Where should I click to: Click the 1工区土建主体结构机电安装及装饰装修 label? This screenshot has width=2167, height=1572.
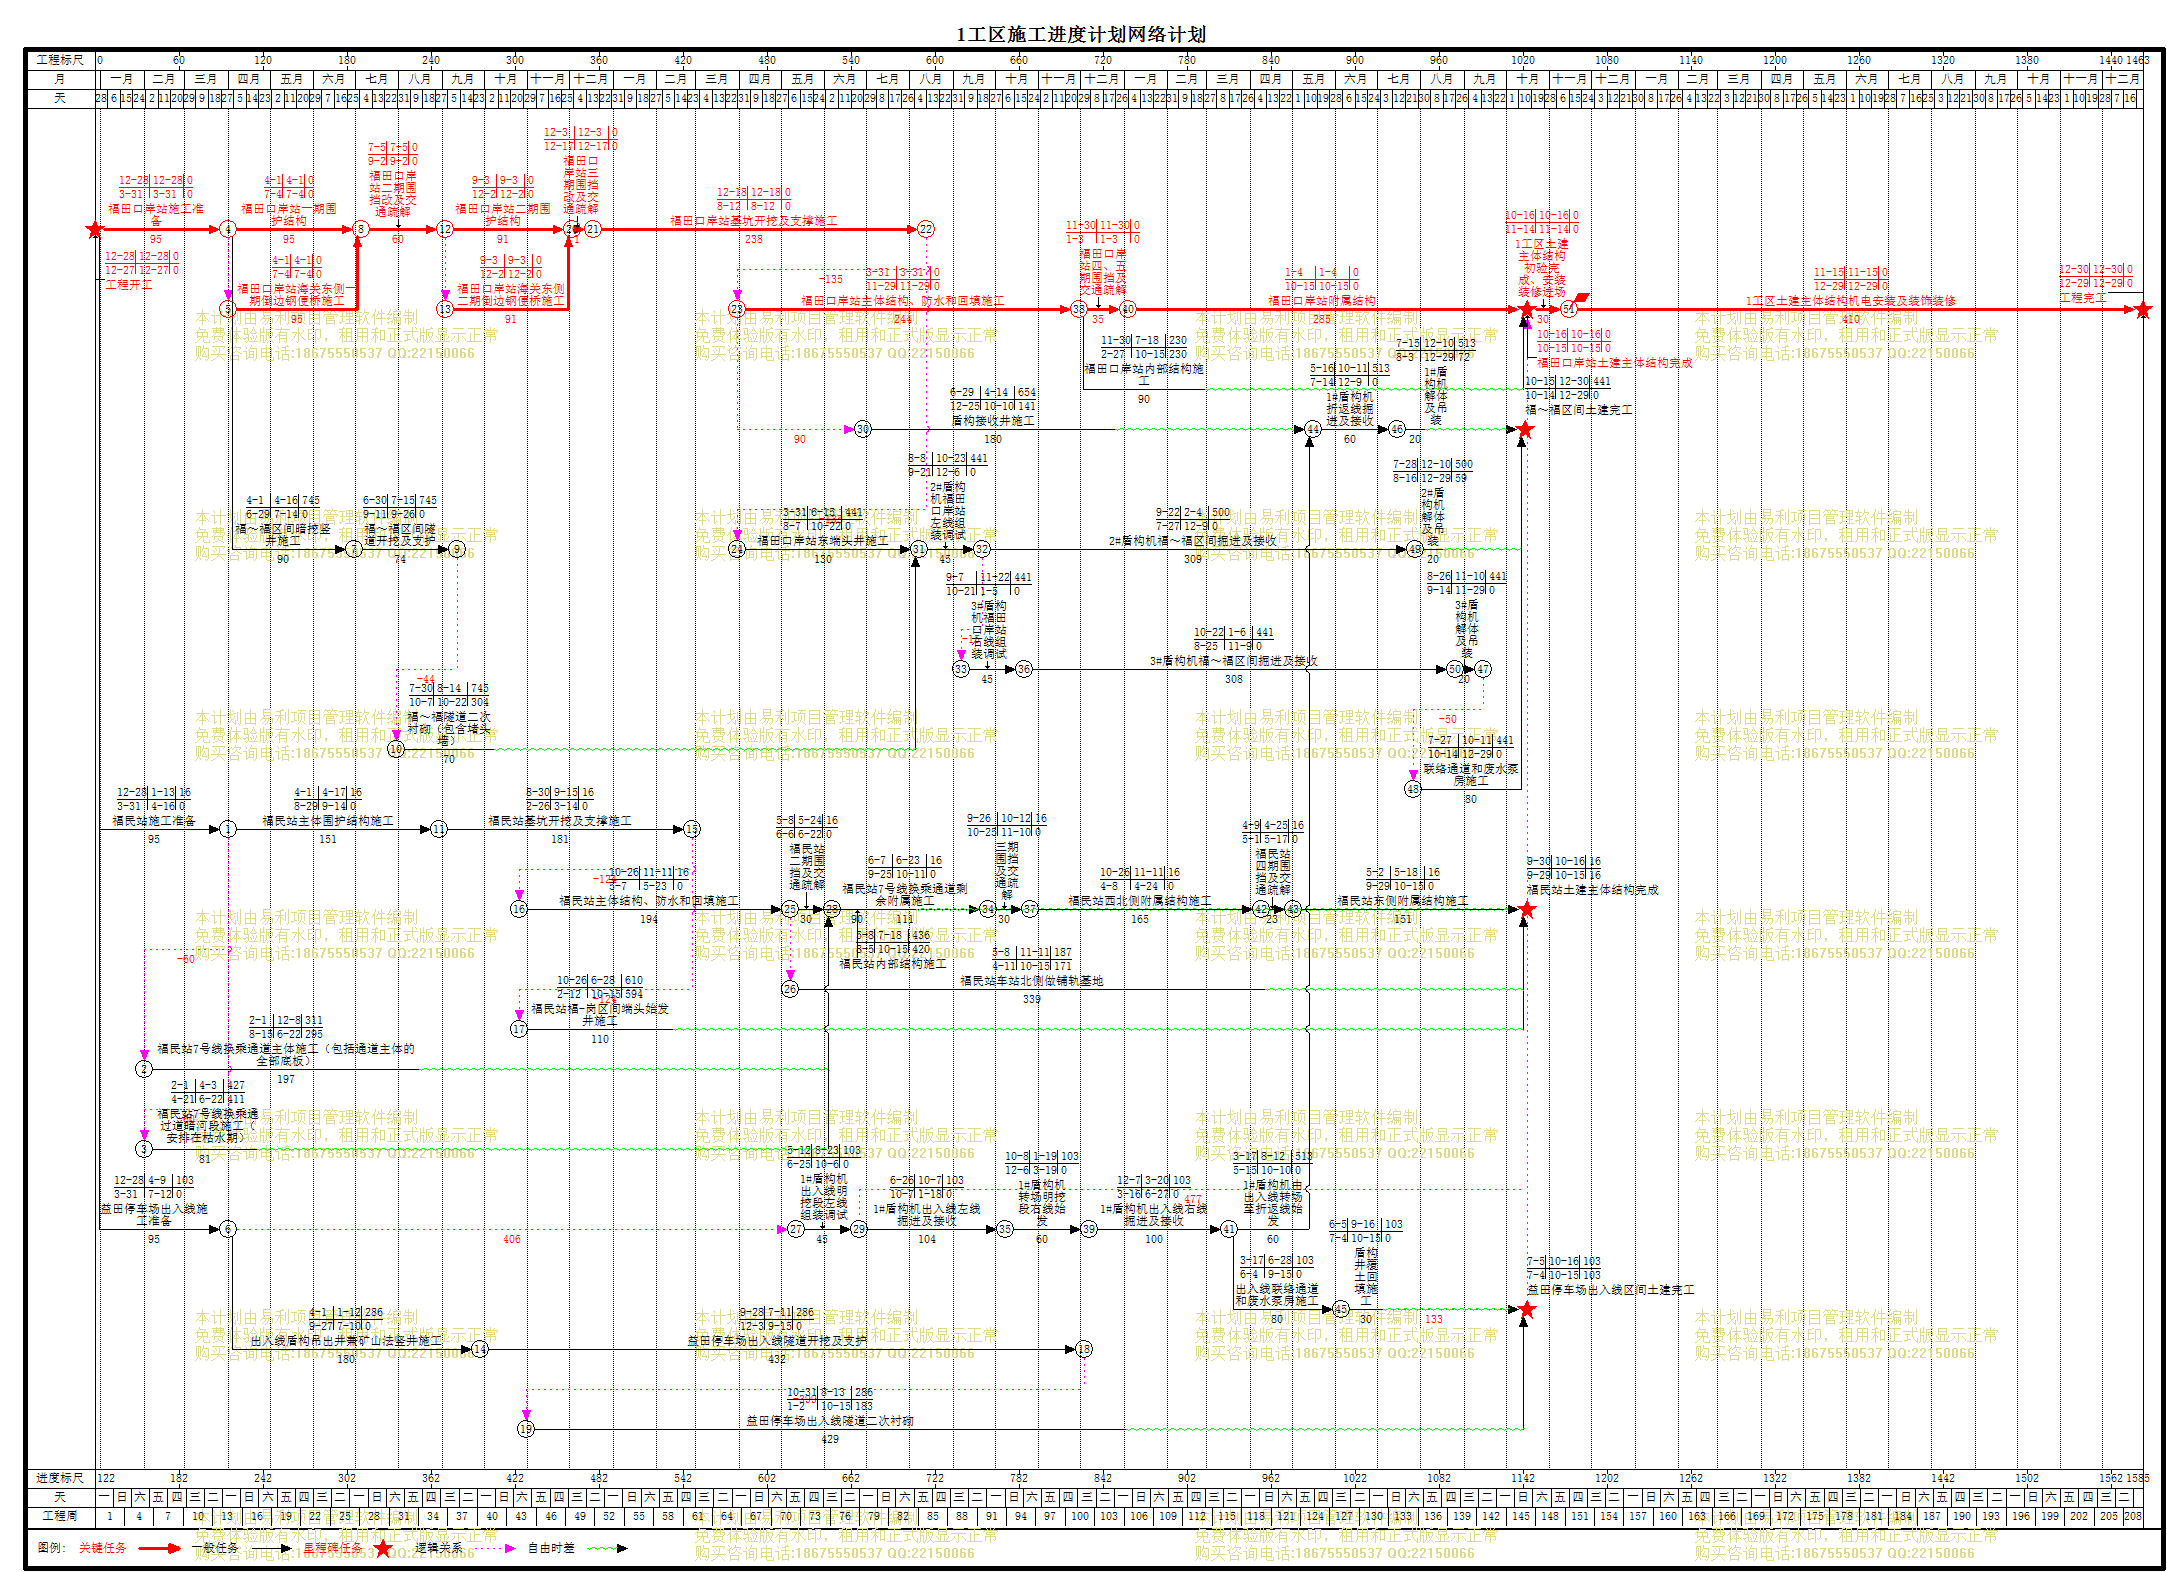[x=1851, y=301]
